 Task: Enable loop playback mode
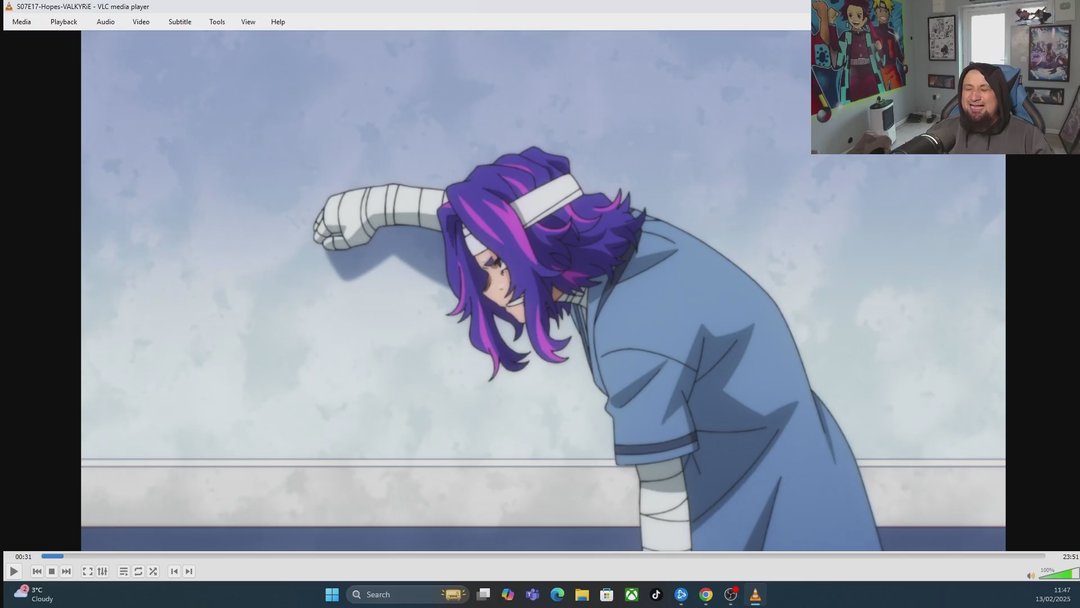(x=138, y=571)
